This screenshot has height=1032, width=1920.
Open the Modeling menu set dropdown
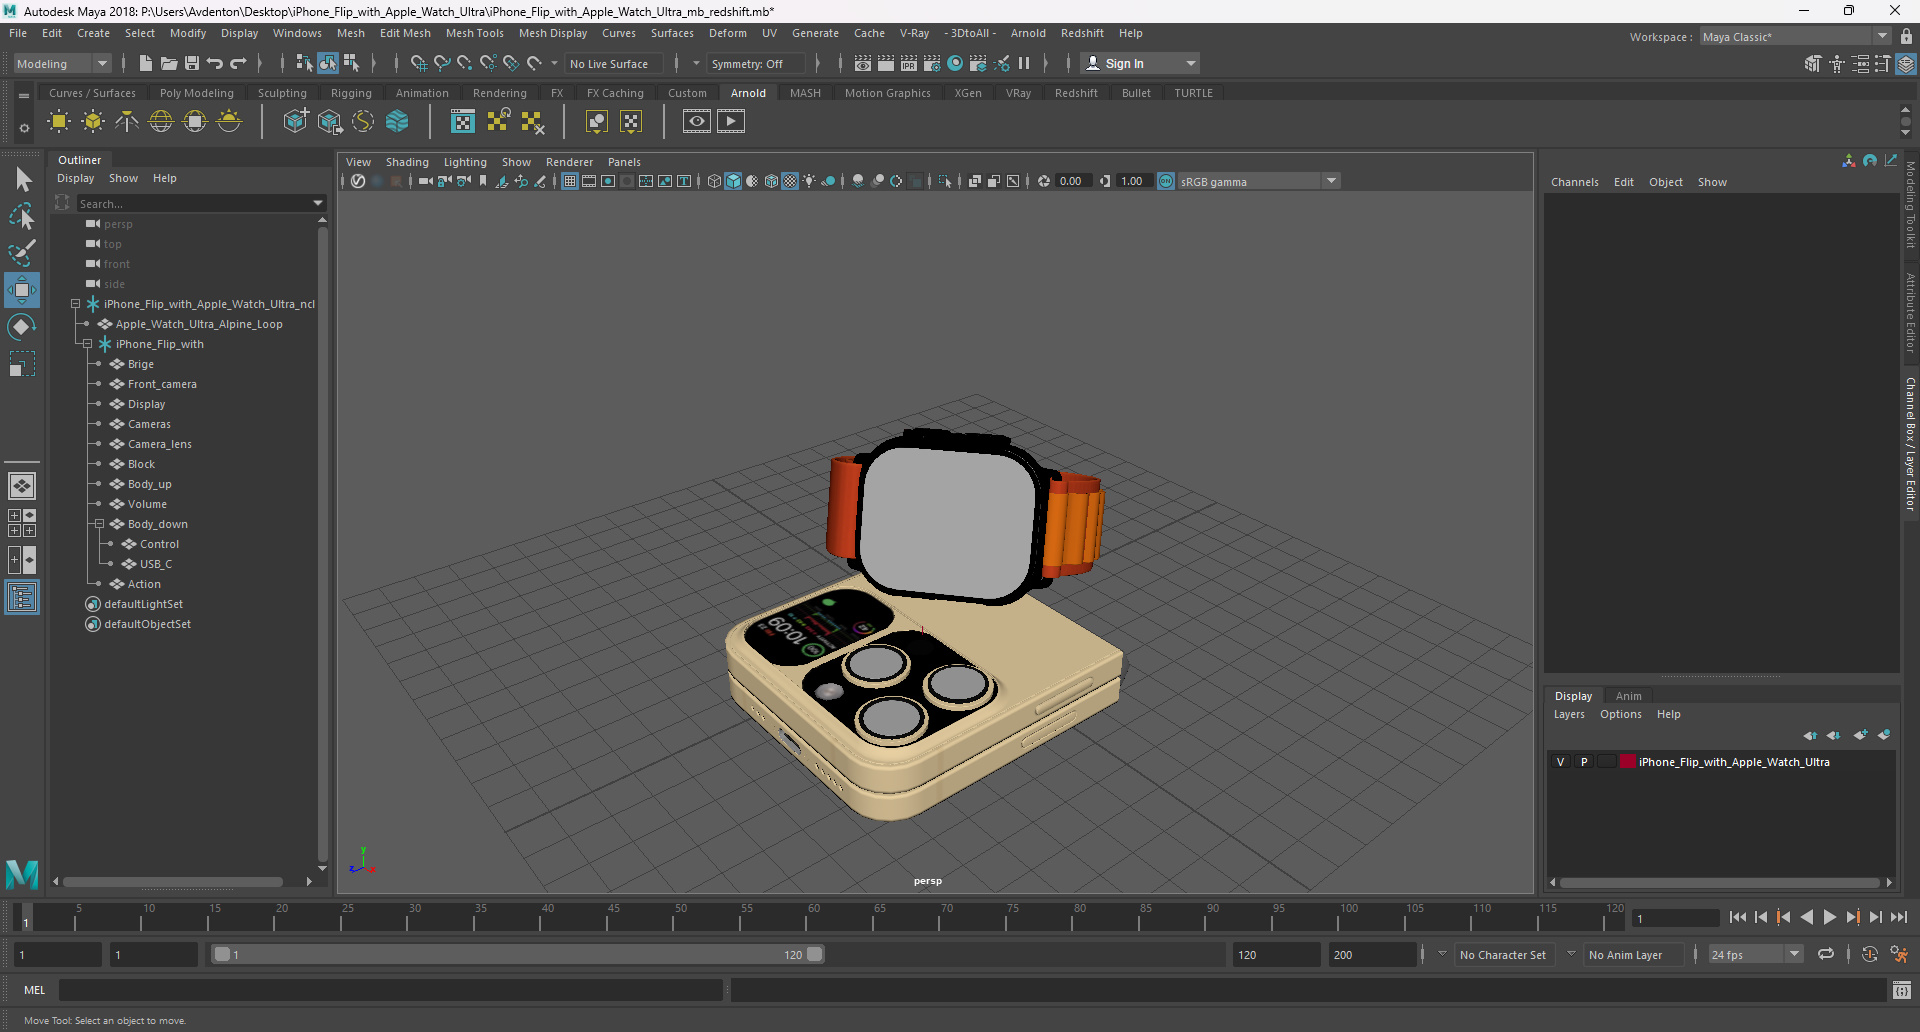62,63
